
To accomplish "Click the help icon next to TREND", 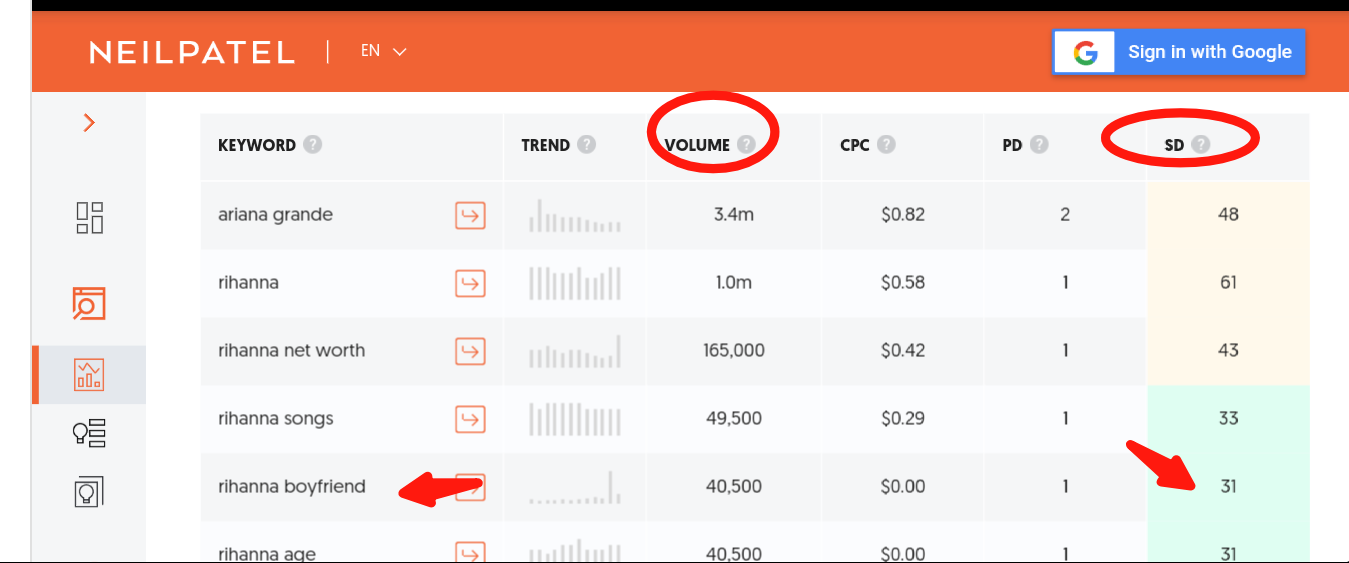I will coord(587,145).
